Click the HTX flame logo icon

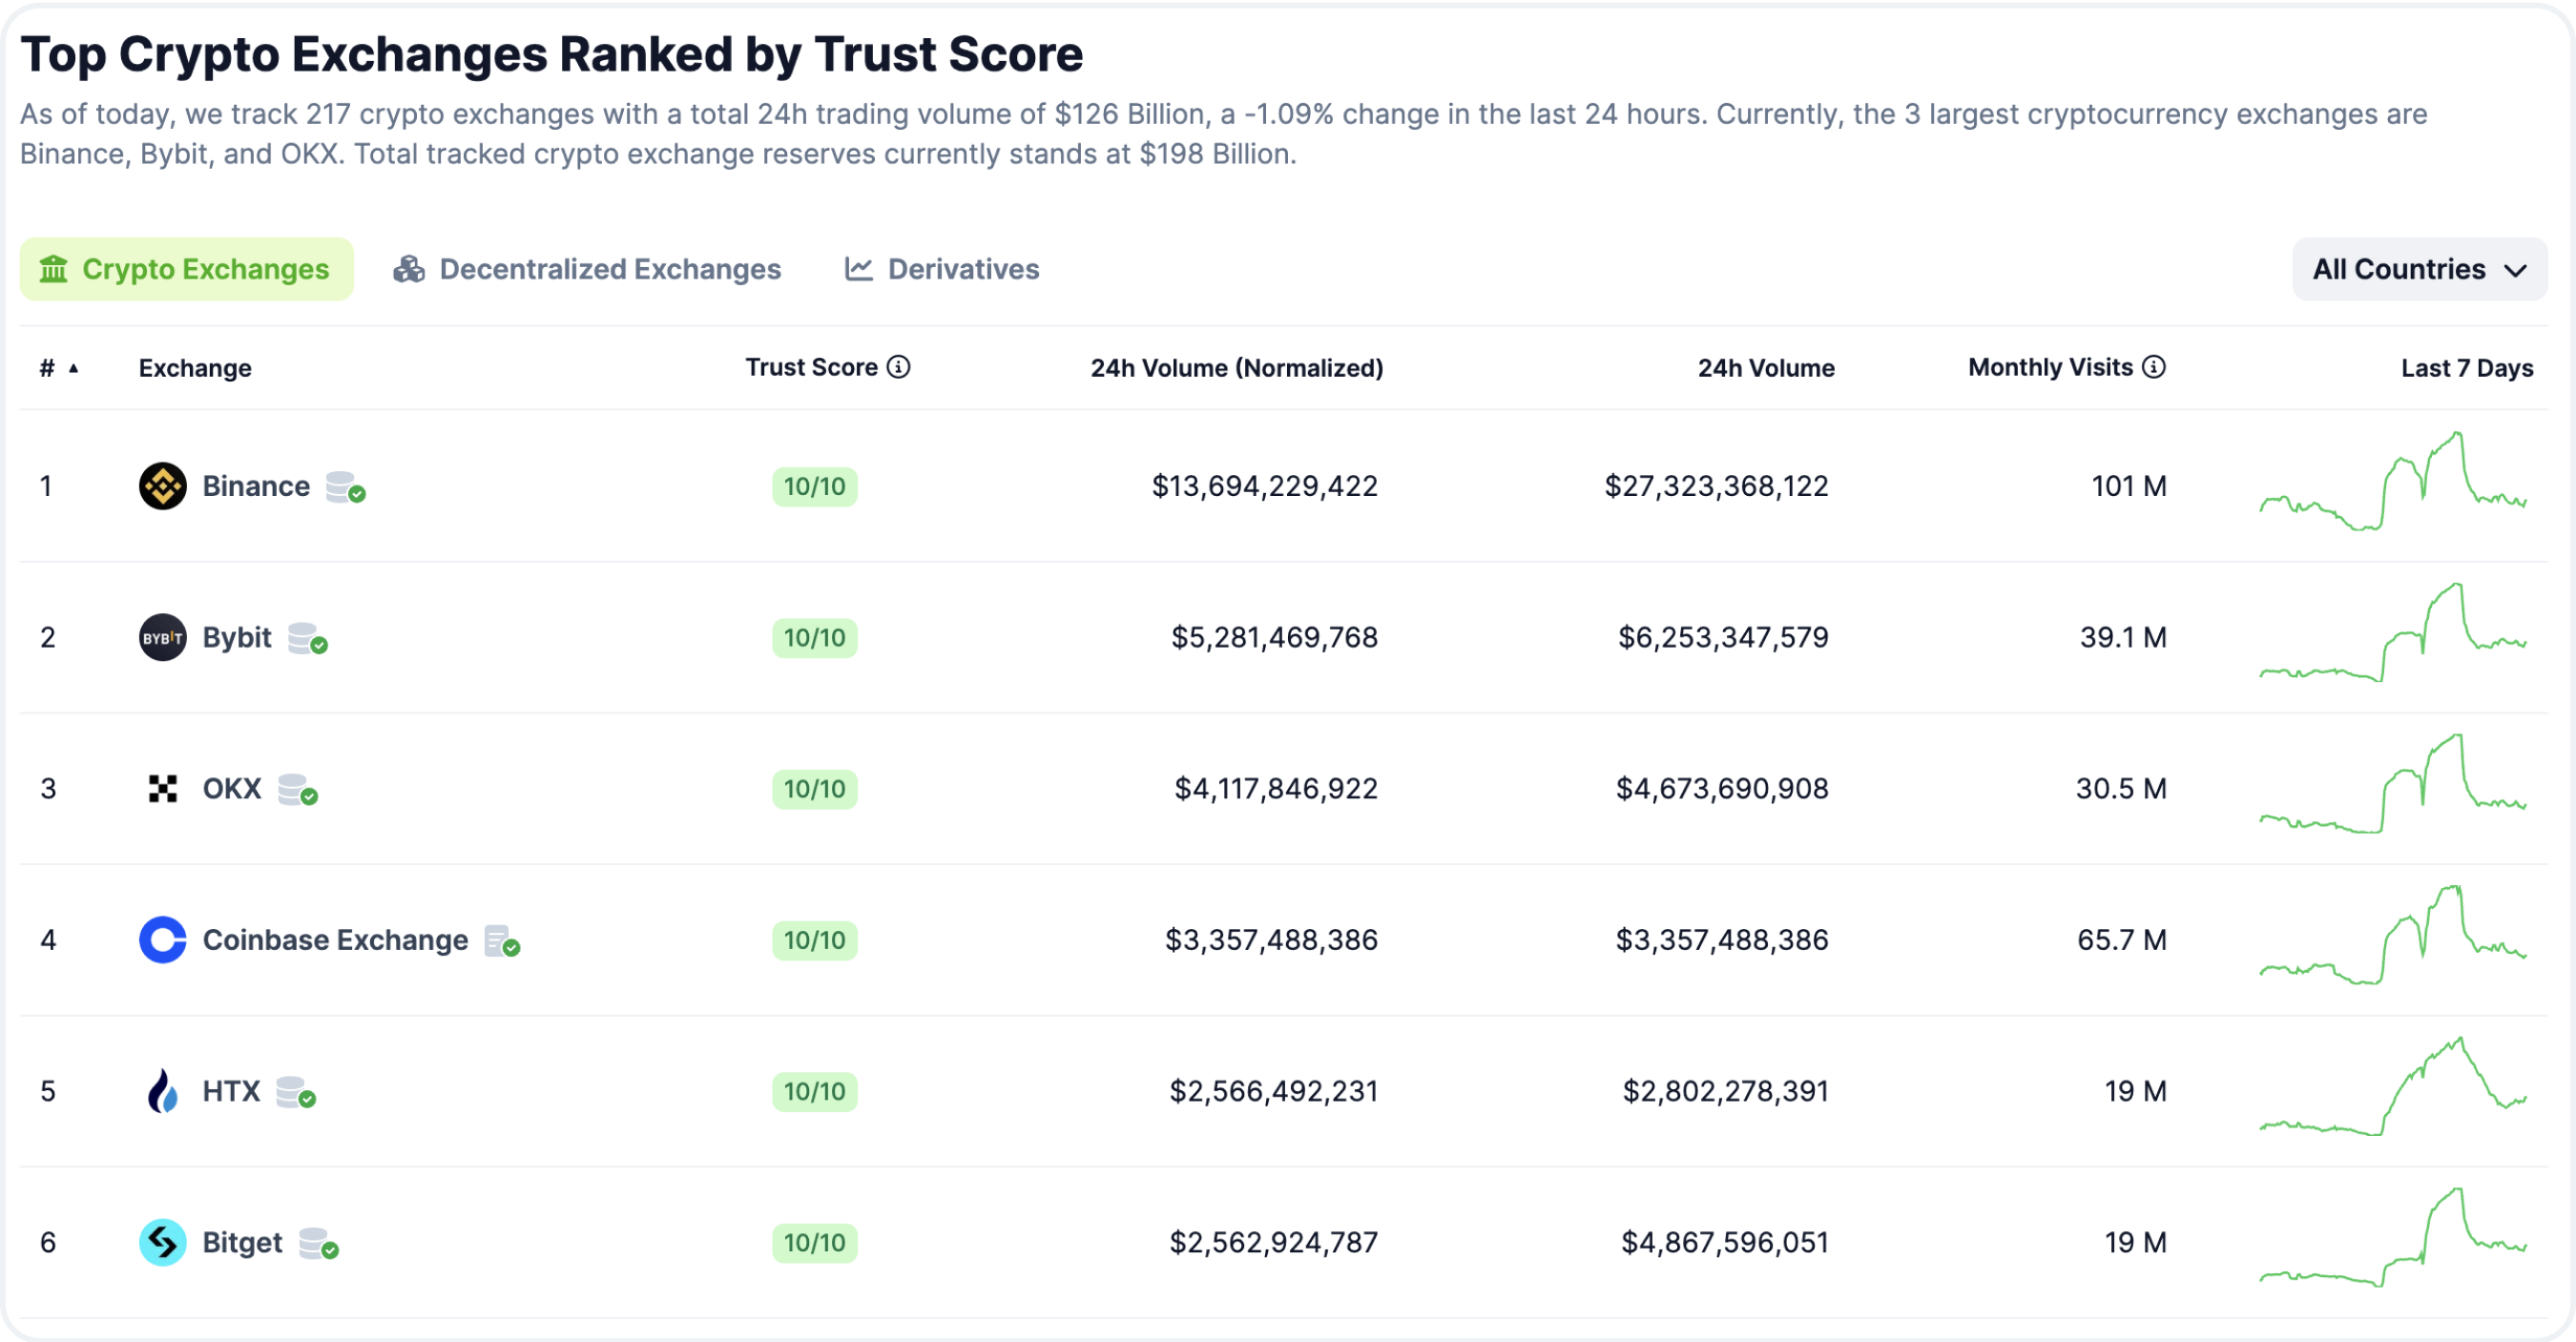click(x=162, y=1091)
